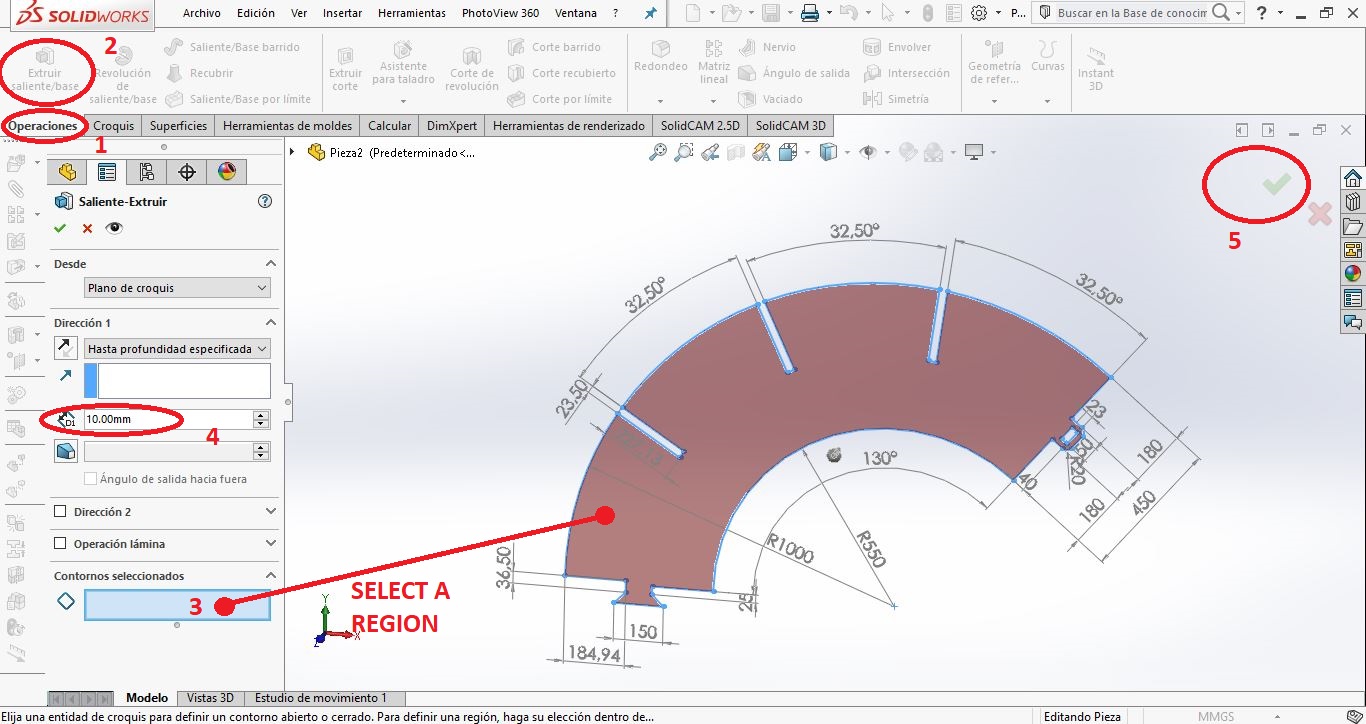Open the ConfigurationManager panel tab
Viewport: 1366px width, 724px height.
146,171
